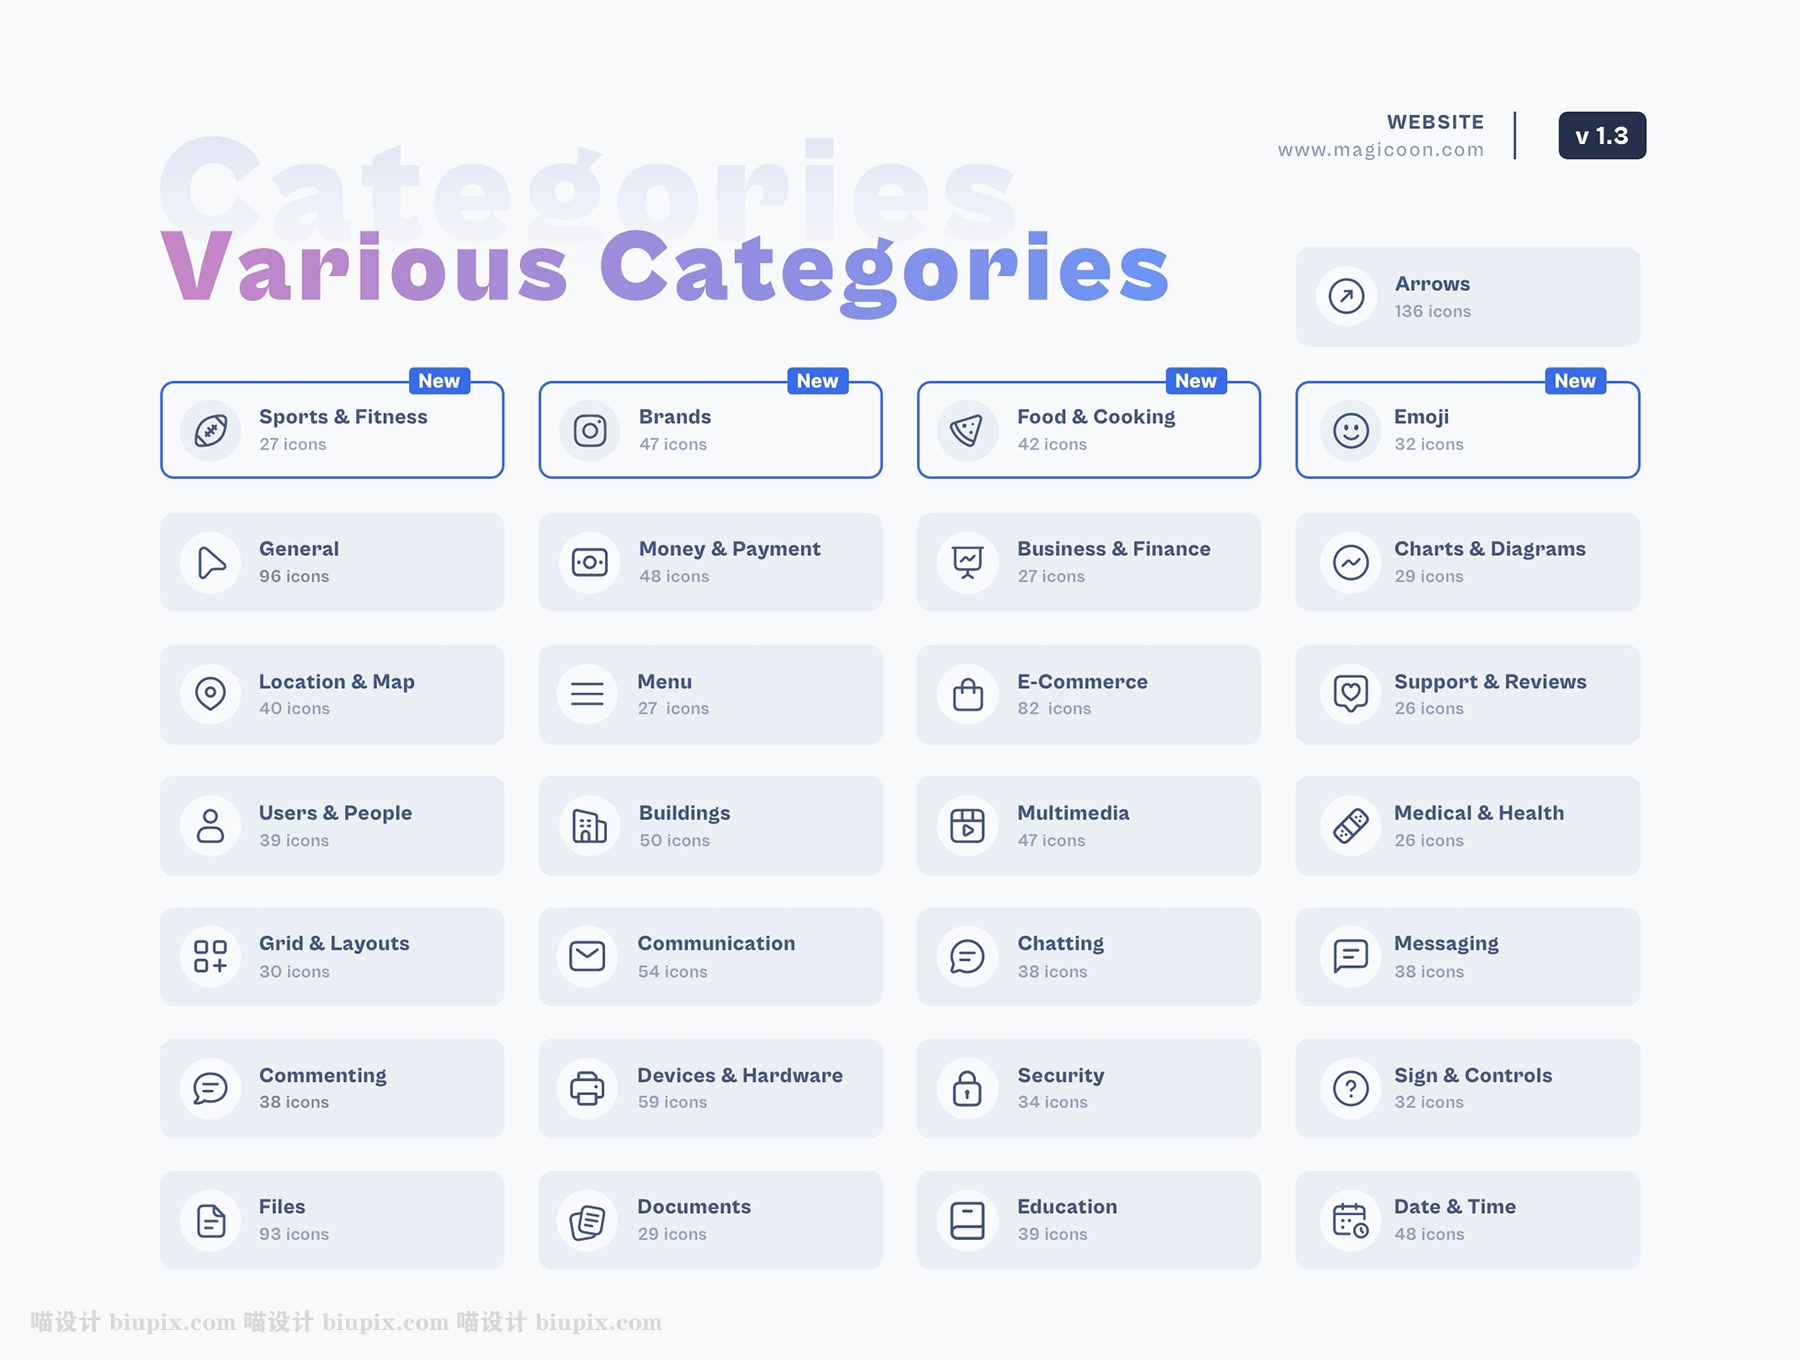
Task: Click the Arrows circle arrow icon
Action: point(1346,296)
